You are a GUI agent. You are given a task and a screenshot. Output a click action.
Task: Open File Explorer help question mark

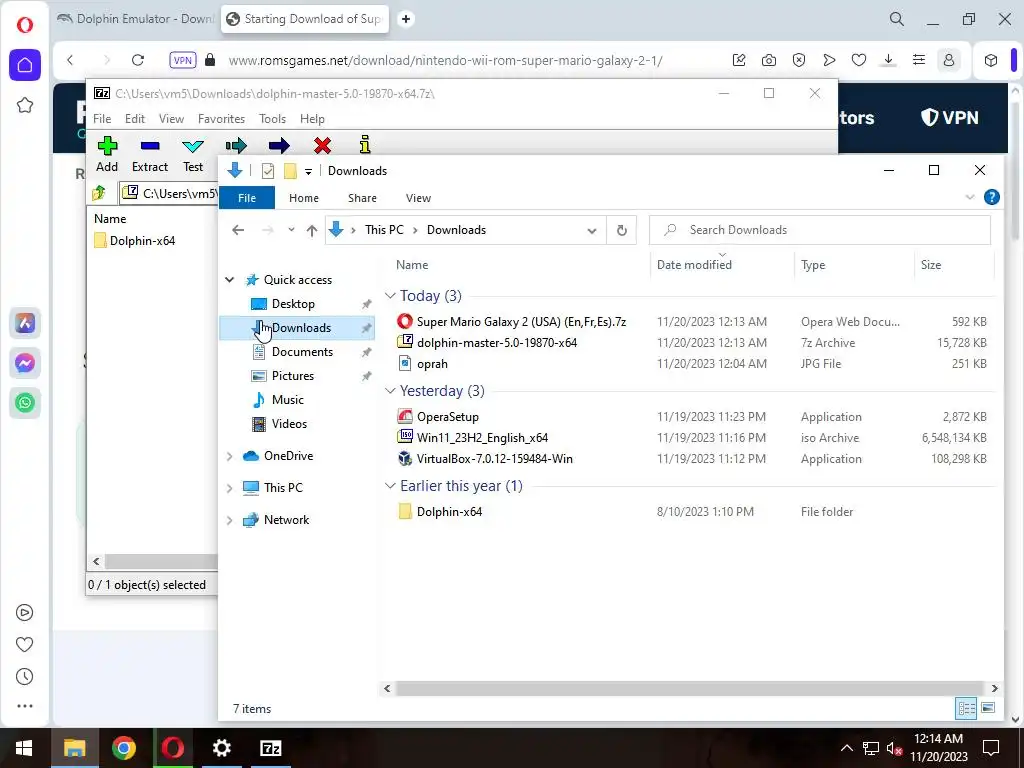pyautogui.click(x=991, y=197)
